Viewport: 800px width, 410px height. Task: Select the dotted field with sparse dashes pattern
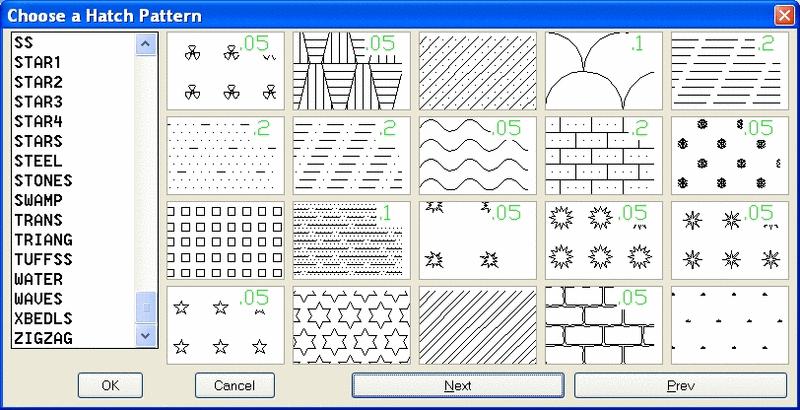[226, 156]
